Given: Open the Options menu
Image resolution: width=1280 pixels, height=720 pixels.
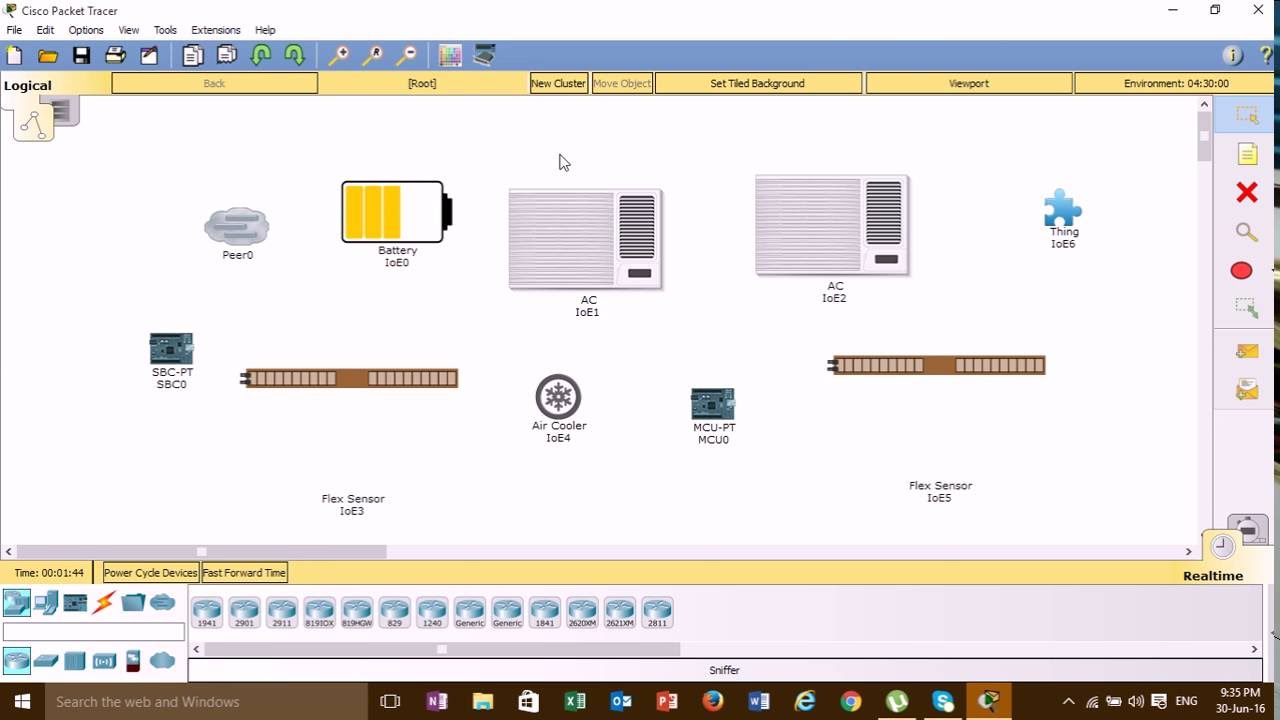Looking at the screenshot, I should 86,30.
